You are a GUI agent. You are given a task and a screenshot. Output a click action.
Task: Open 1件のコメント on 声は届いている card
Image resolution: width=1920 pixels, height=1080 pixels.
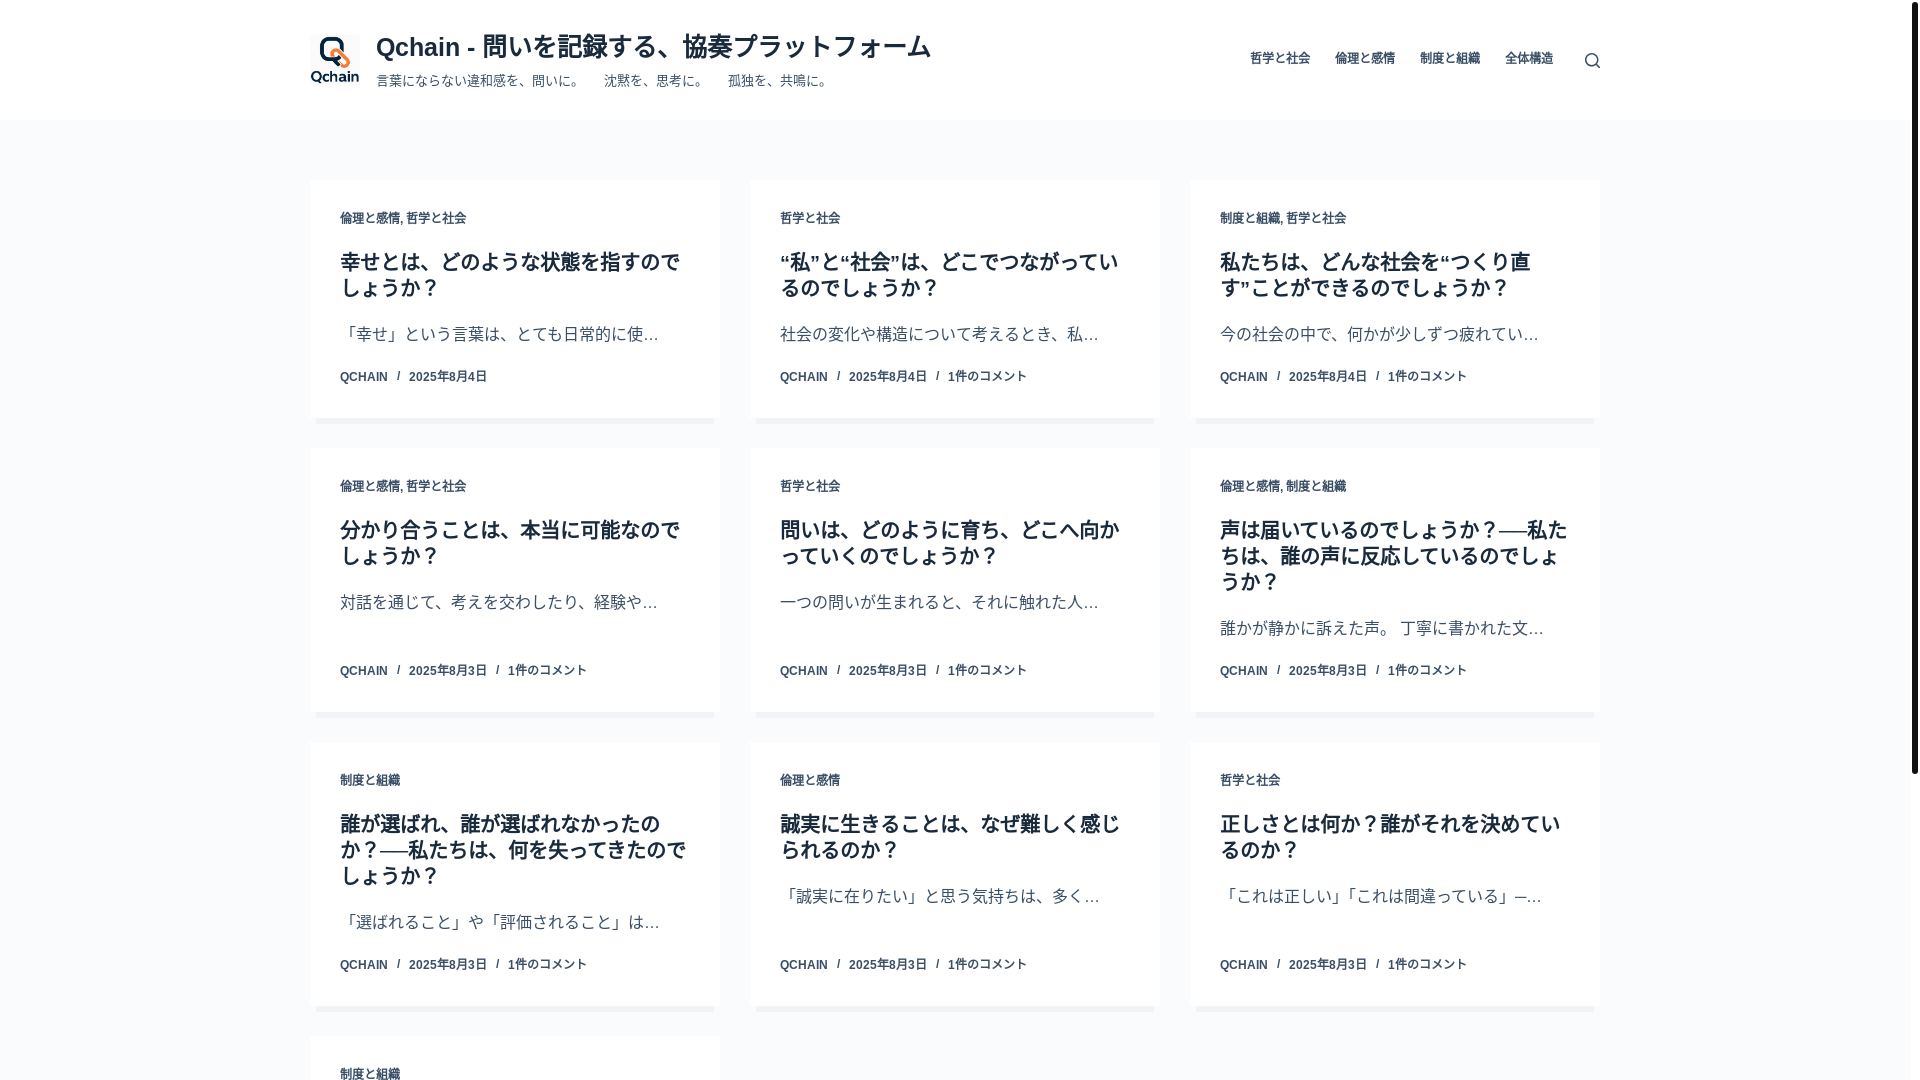click(x=1427, y=671)
